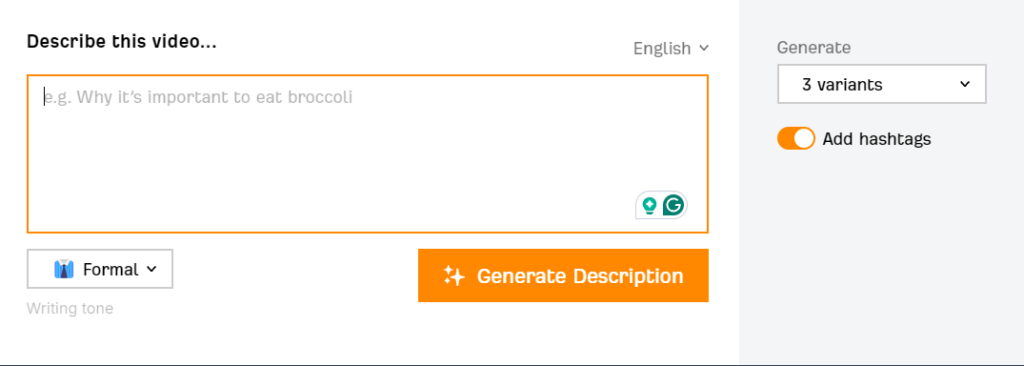Click the Generate label above variants
The image size is (1024, 366).
click(814, 48)
